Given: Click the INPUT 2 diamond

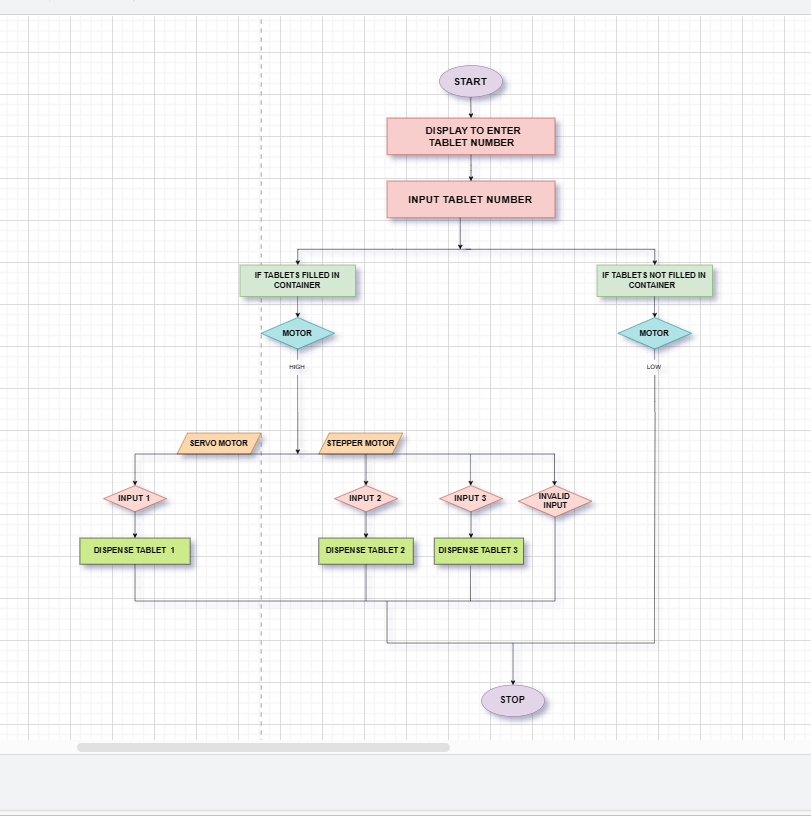Looking at the screenshot, I should (366, 497).
